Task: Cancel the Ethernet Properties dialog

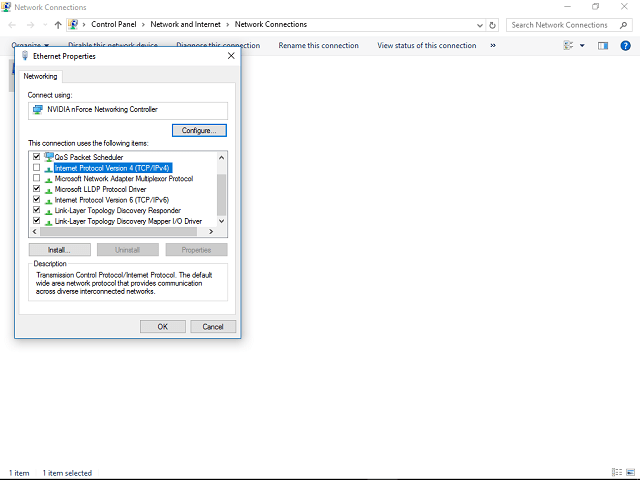Action: coord(213,327)
